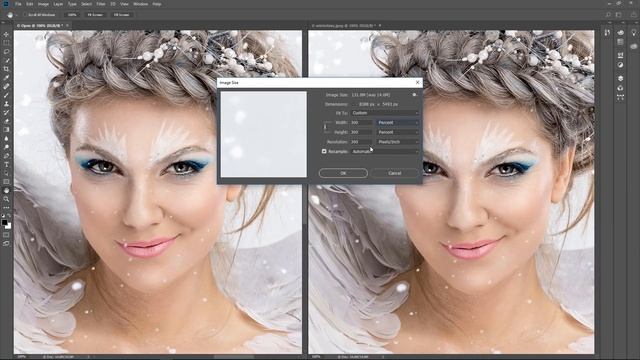Open the Resolution unit dropdown showing Pixels/Inch
The width and height of the screenshot is (640, 360).
(x=397, y=142)
